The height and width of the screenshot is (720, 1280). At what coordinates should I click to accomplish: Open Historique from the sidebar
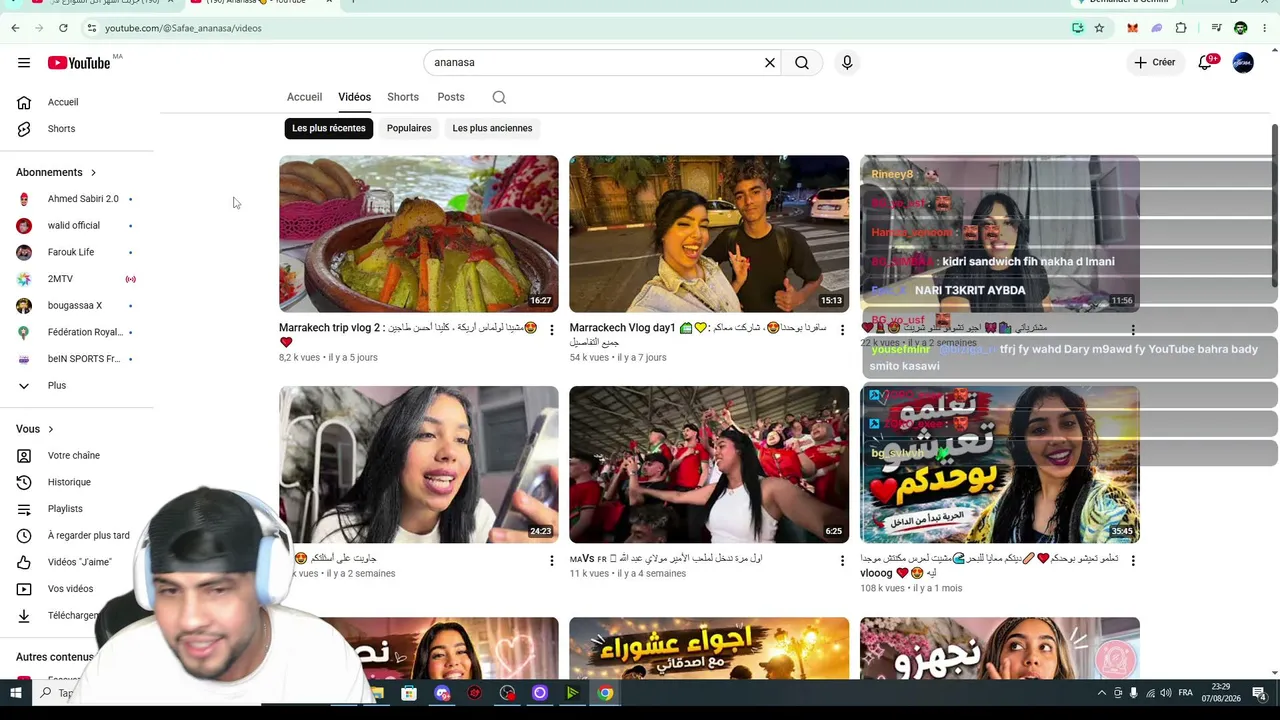pos(69,482)
